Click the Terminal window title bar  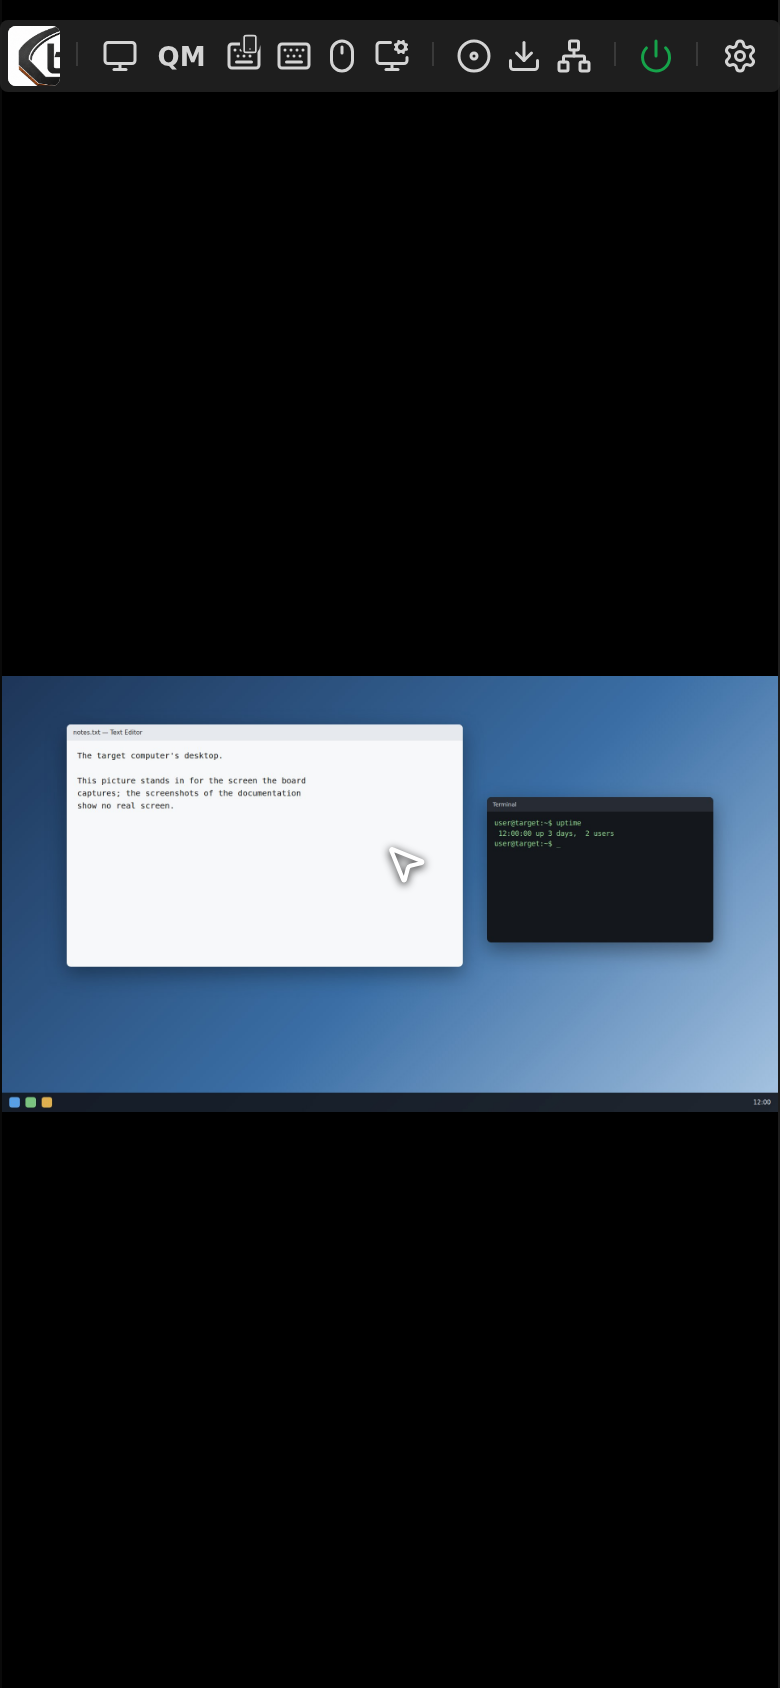[x=600, y=804]
